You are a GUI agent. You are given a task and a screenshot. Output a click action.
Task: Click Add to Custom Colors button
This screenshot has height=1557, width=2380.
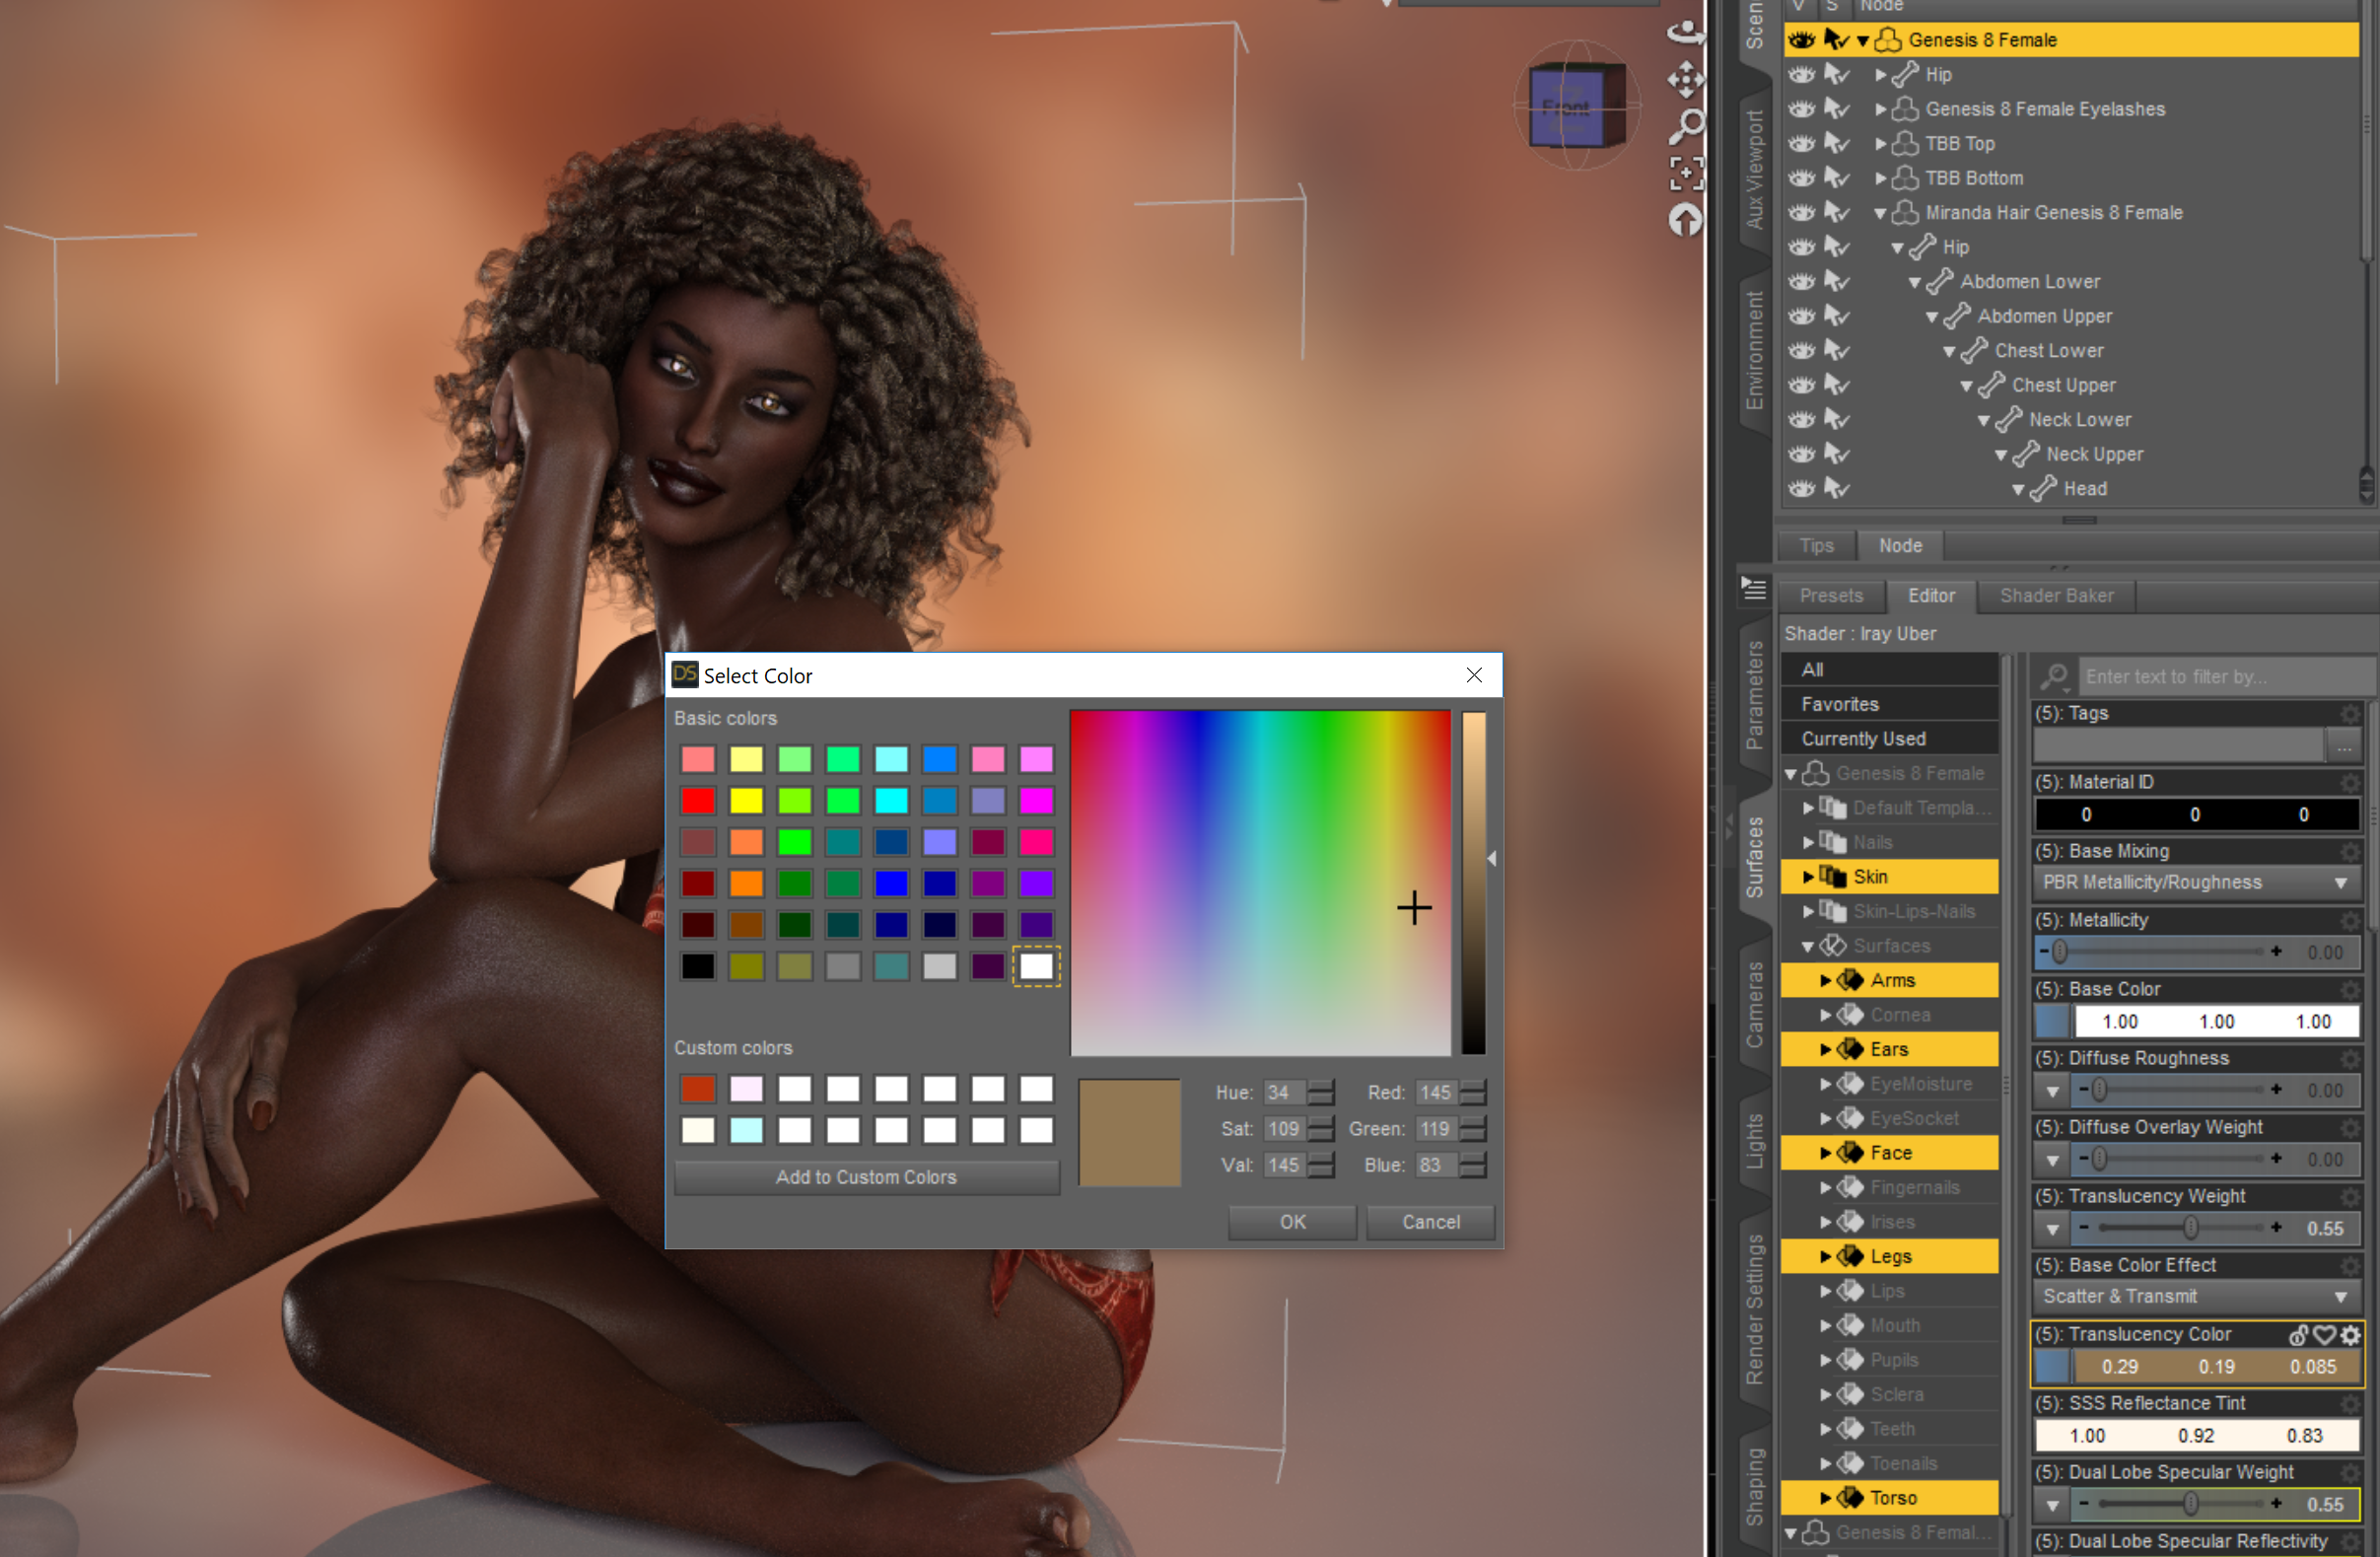pos(866,1178)
